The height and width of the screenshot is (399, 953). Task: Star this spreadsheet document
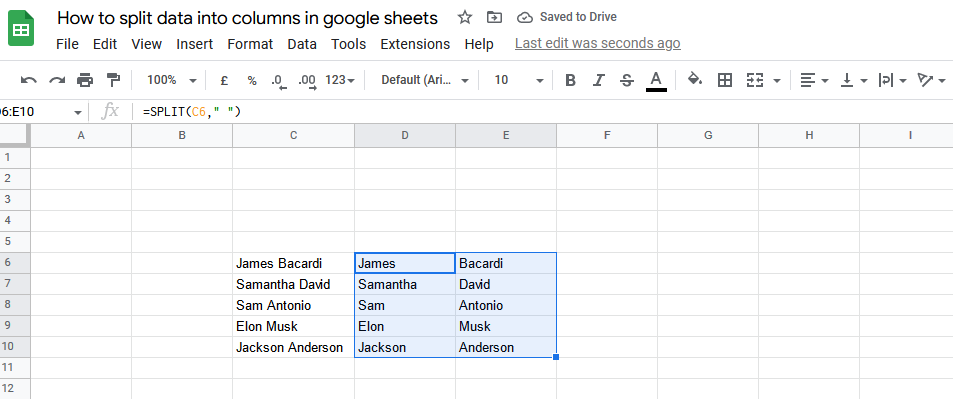[x=465, y=18]
